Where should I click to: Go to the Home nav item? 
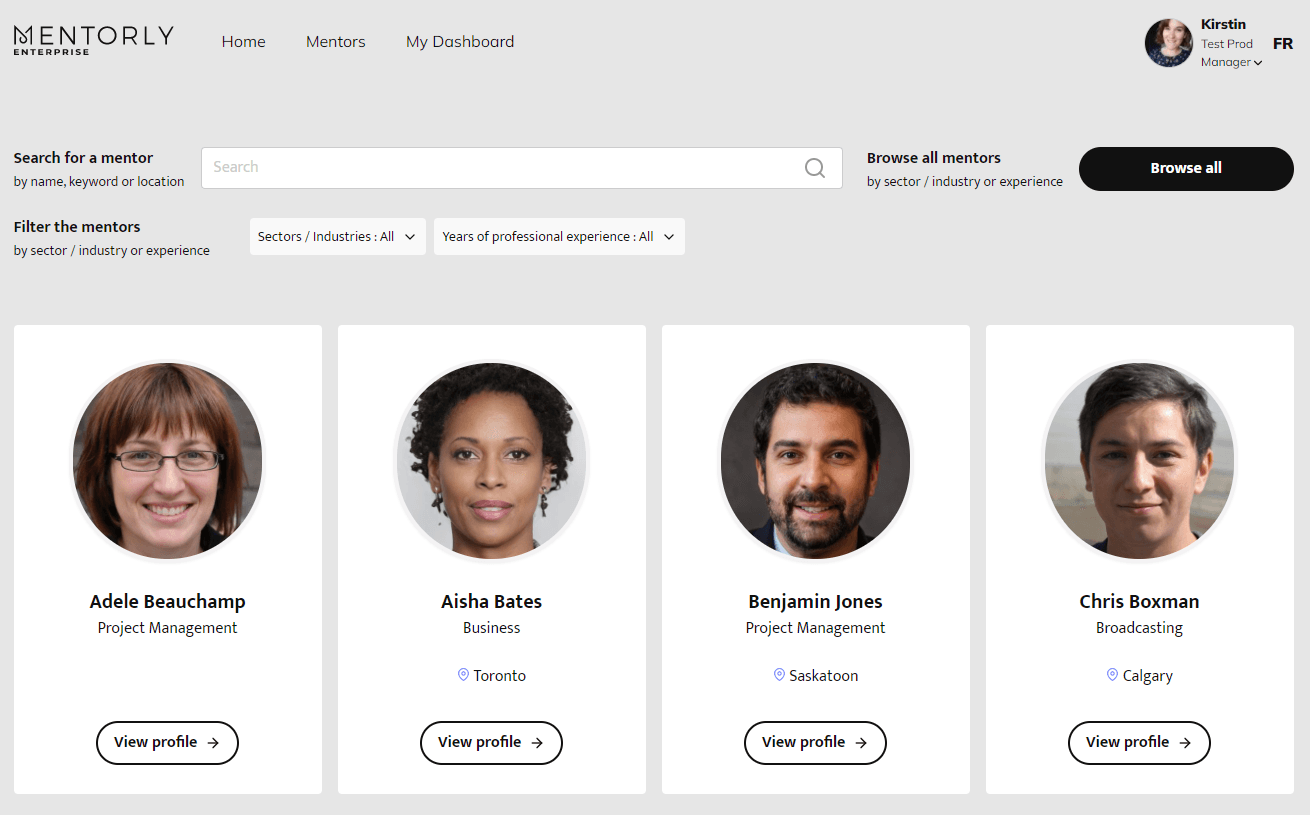pyautogui.click(x=243, y=42)
